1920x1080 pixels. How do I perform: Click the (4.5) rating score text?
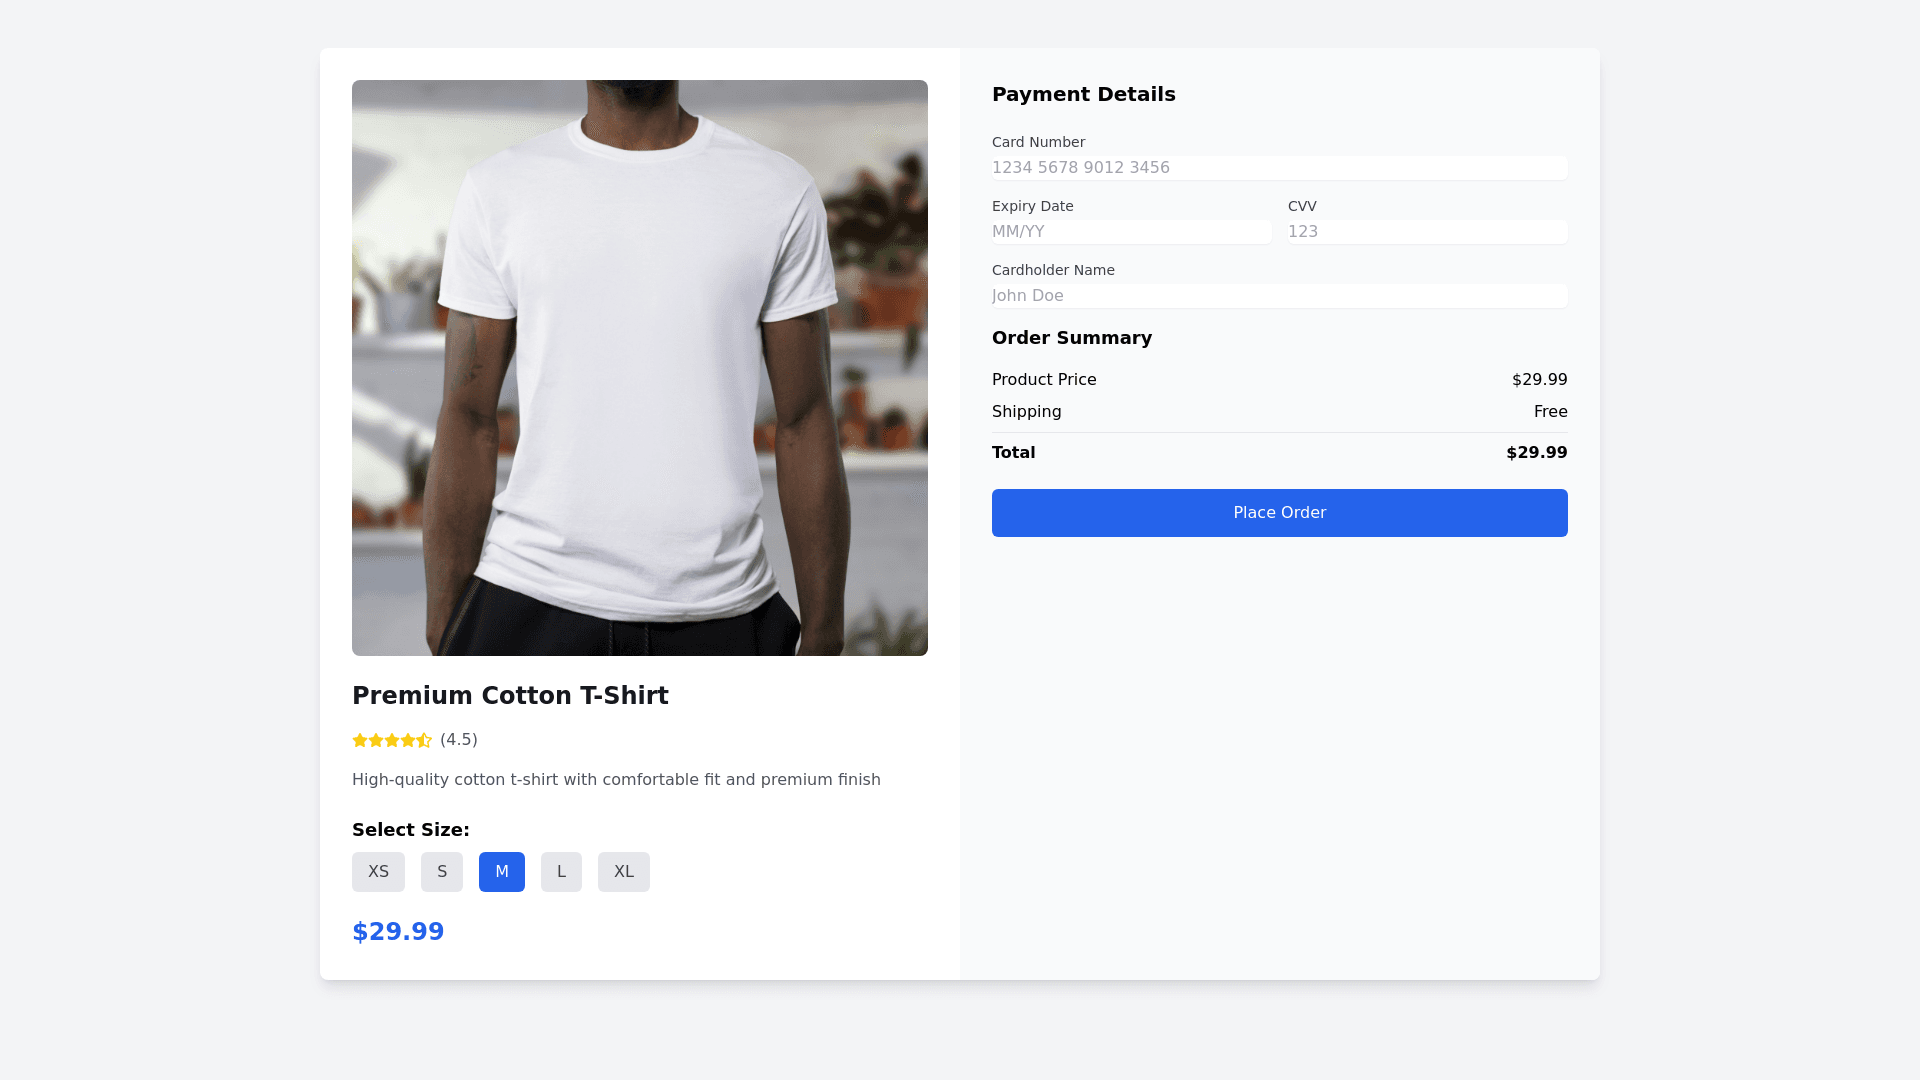459,740
